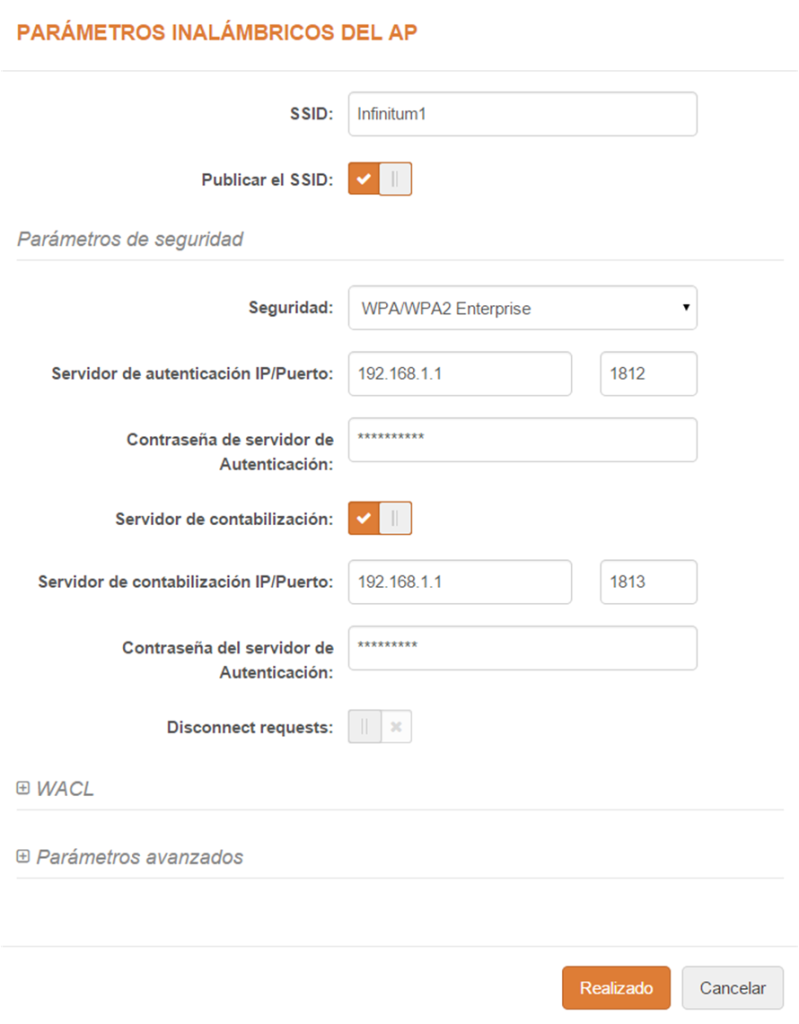Click the checkmark icon on Servidor de contabilización switch
The image size is (799, 1024).
[365, 518]
